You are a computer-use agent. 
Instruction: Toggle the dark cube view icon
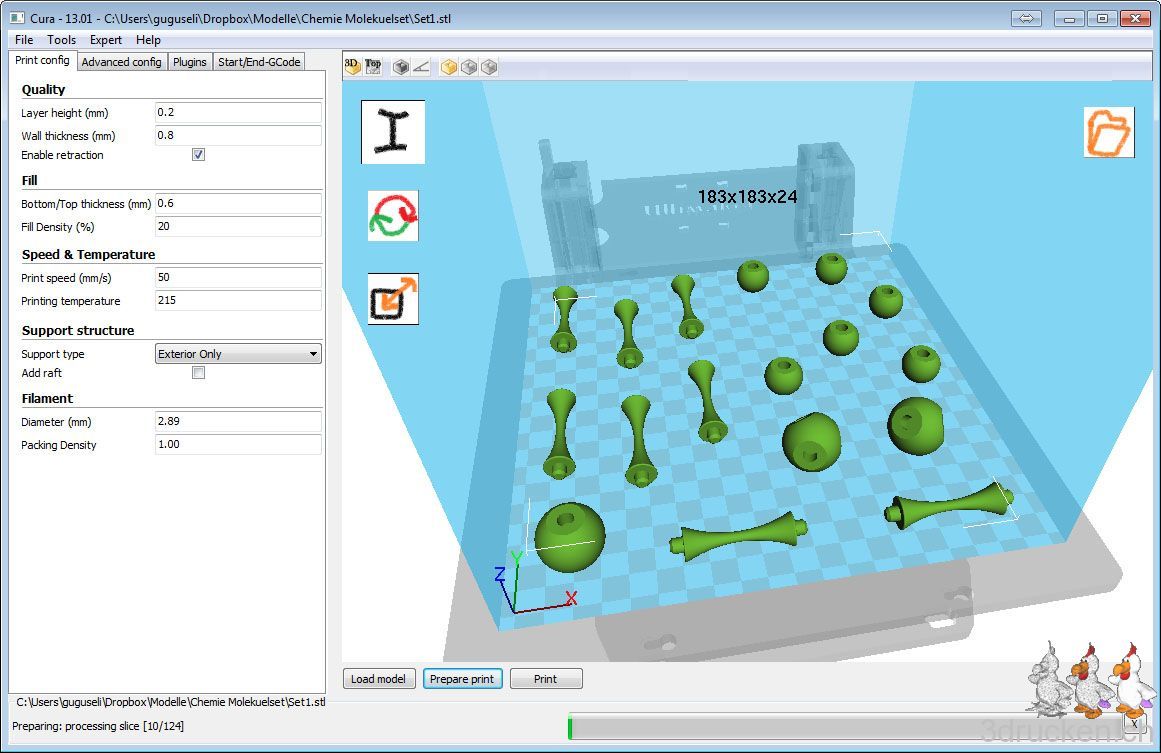point(401,67)
